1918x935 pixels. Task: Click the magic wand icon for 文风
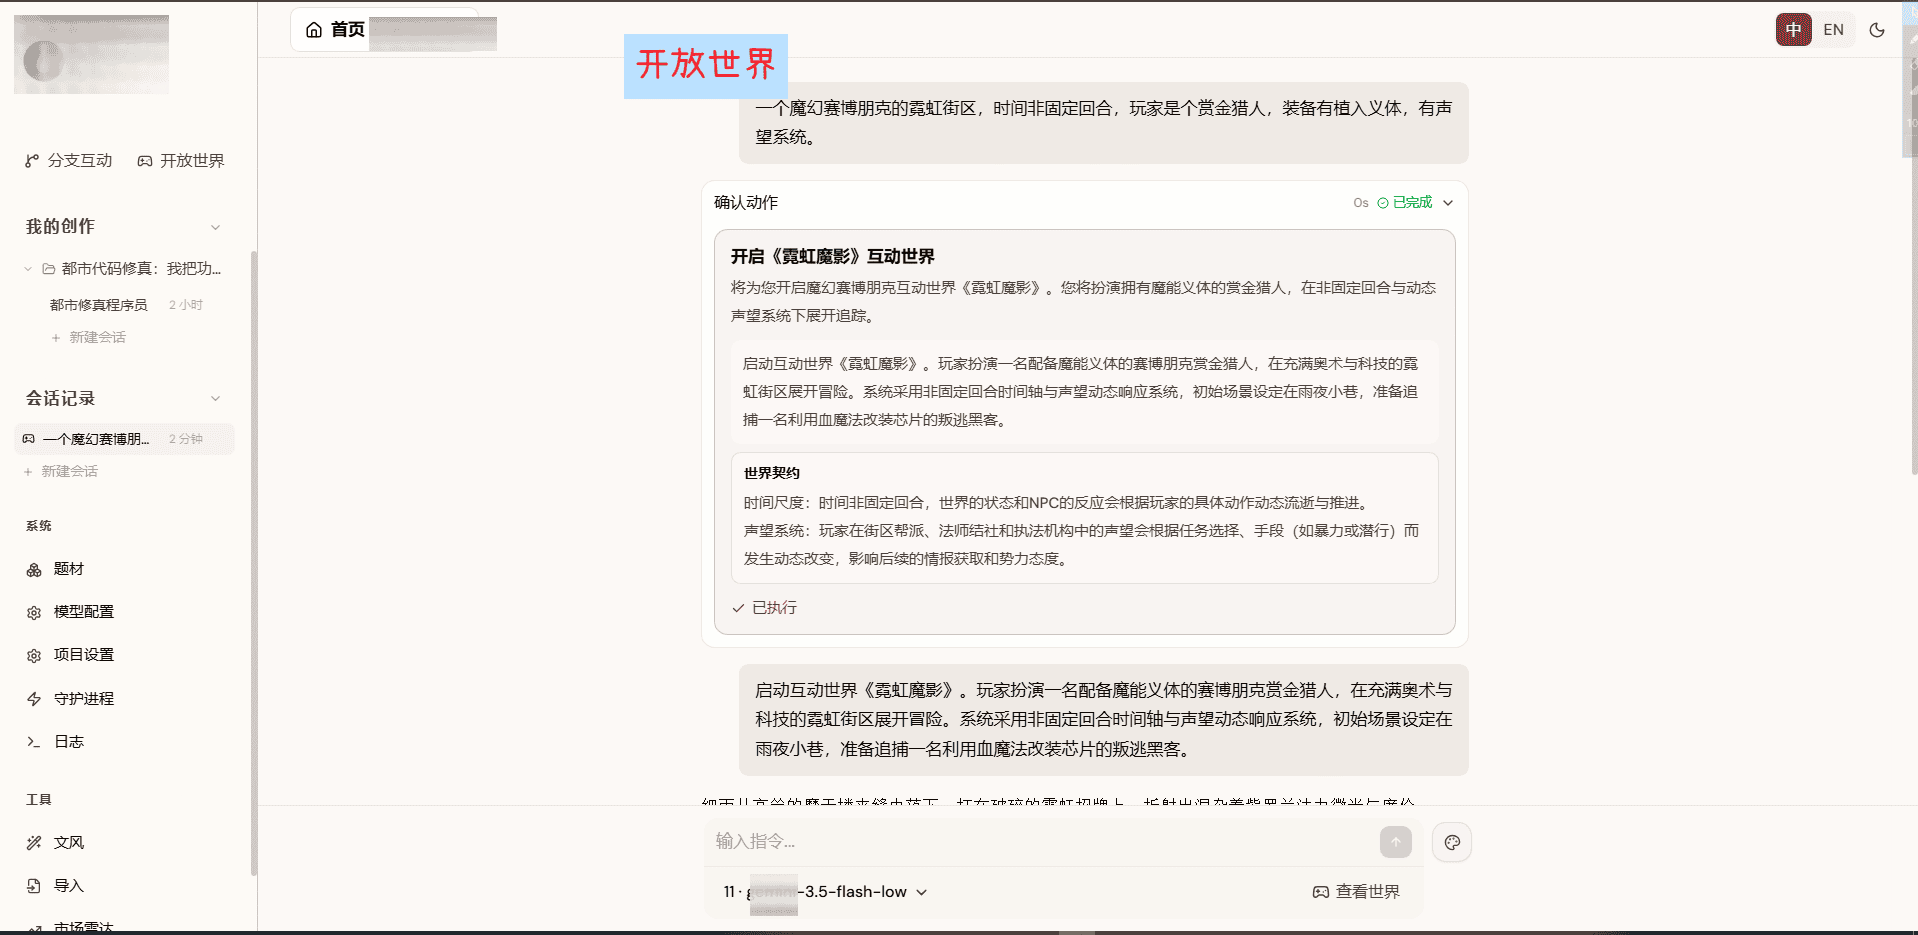pos(34,843)
